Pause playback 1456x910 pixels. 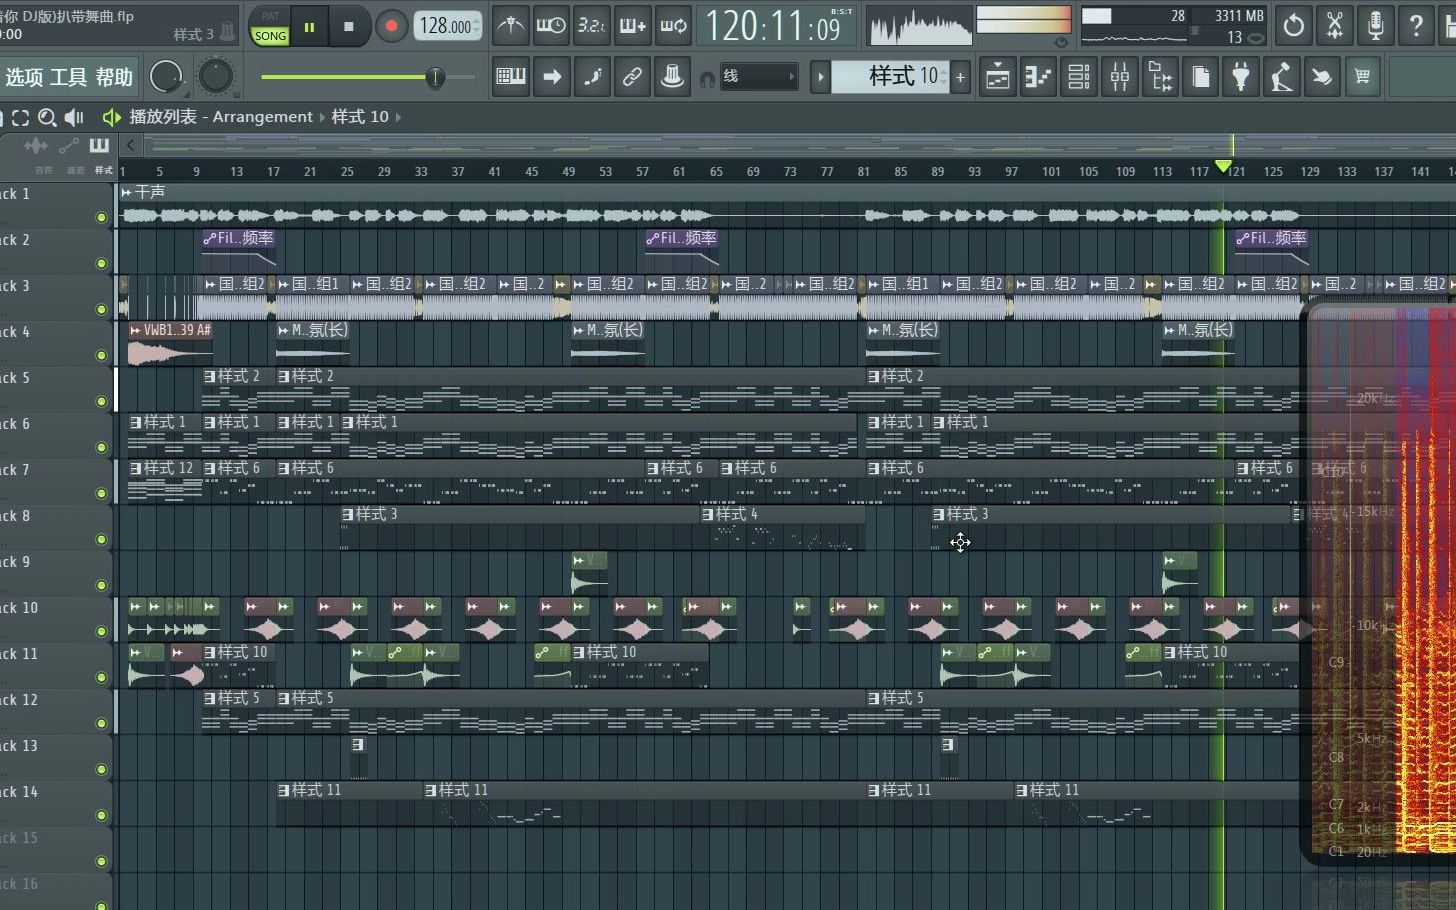coord(309,27)
